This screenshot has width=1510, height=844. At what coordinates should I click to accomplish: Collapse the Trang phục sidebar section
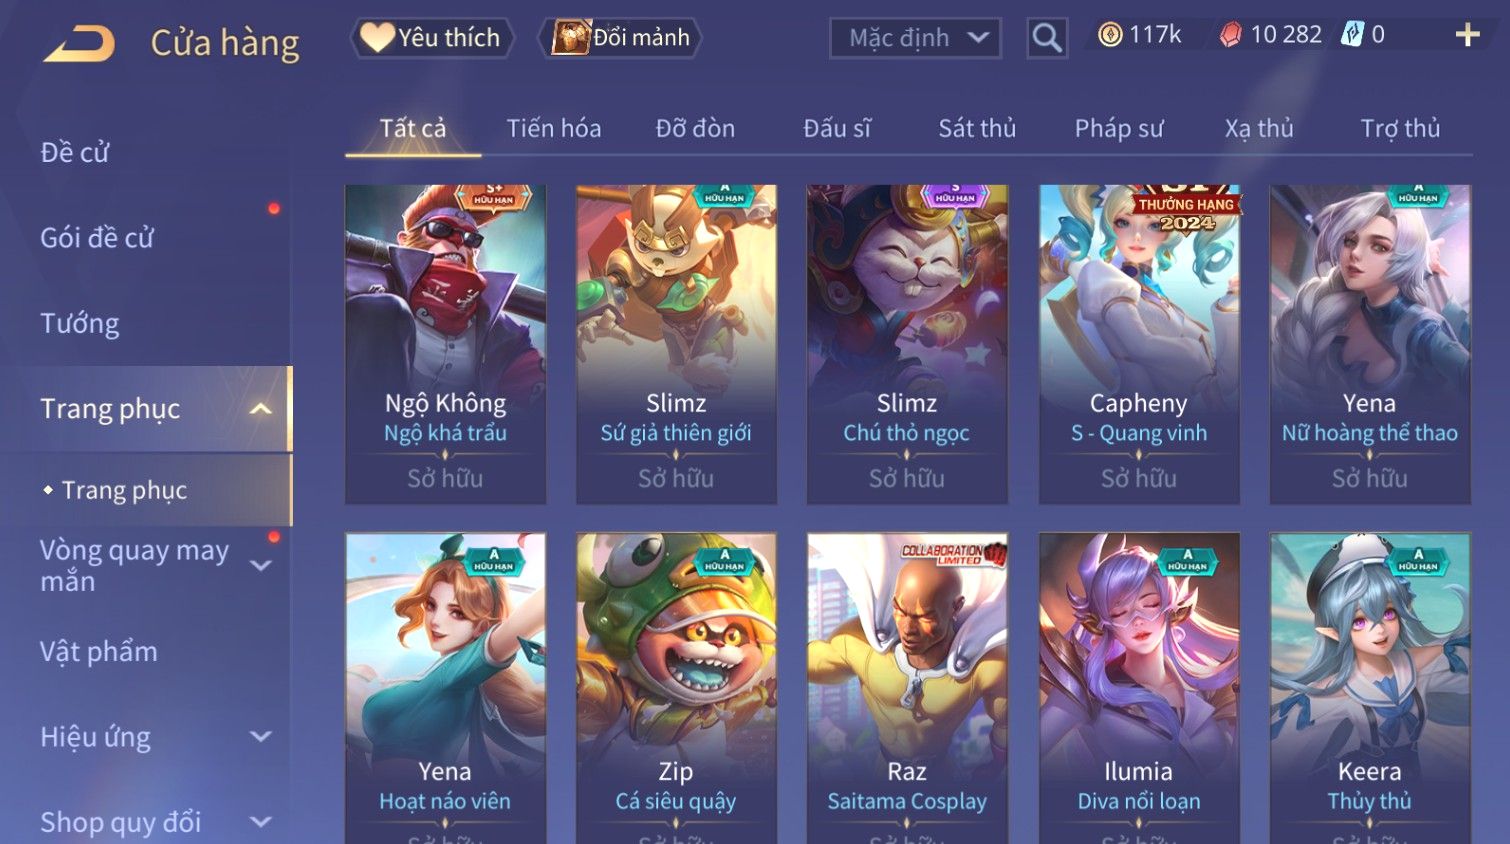260,409
